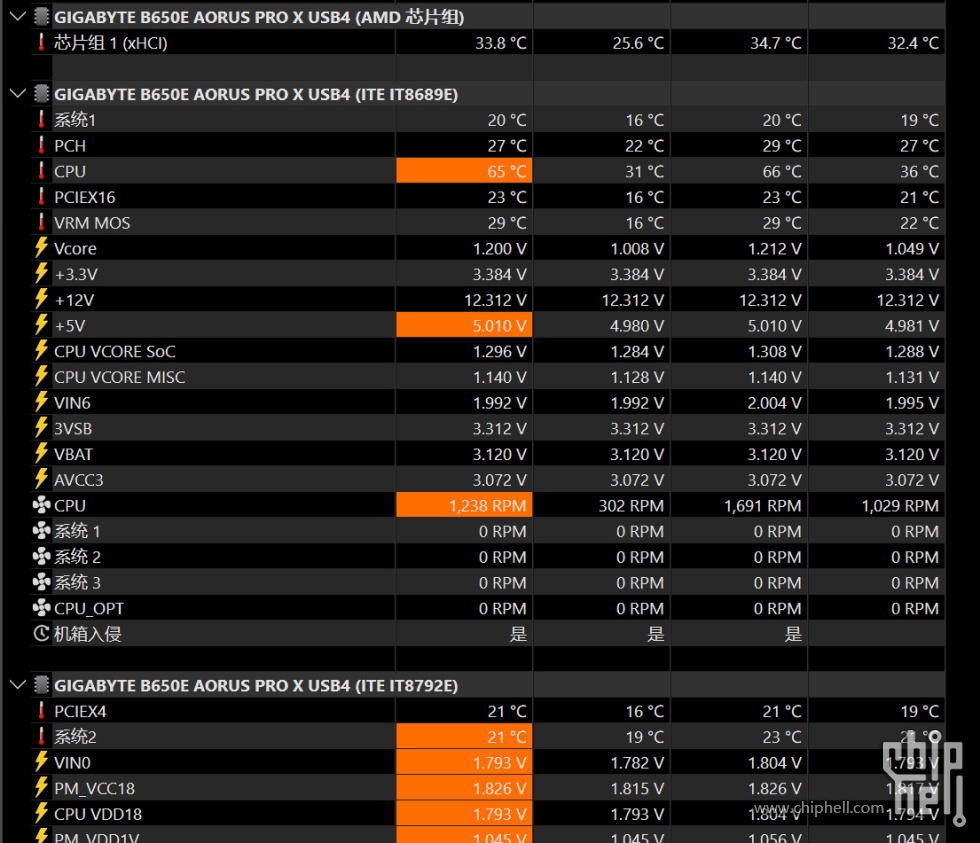Click thermometer icon of VRM MOS row

click(x=41, y=222)
